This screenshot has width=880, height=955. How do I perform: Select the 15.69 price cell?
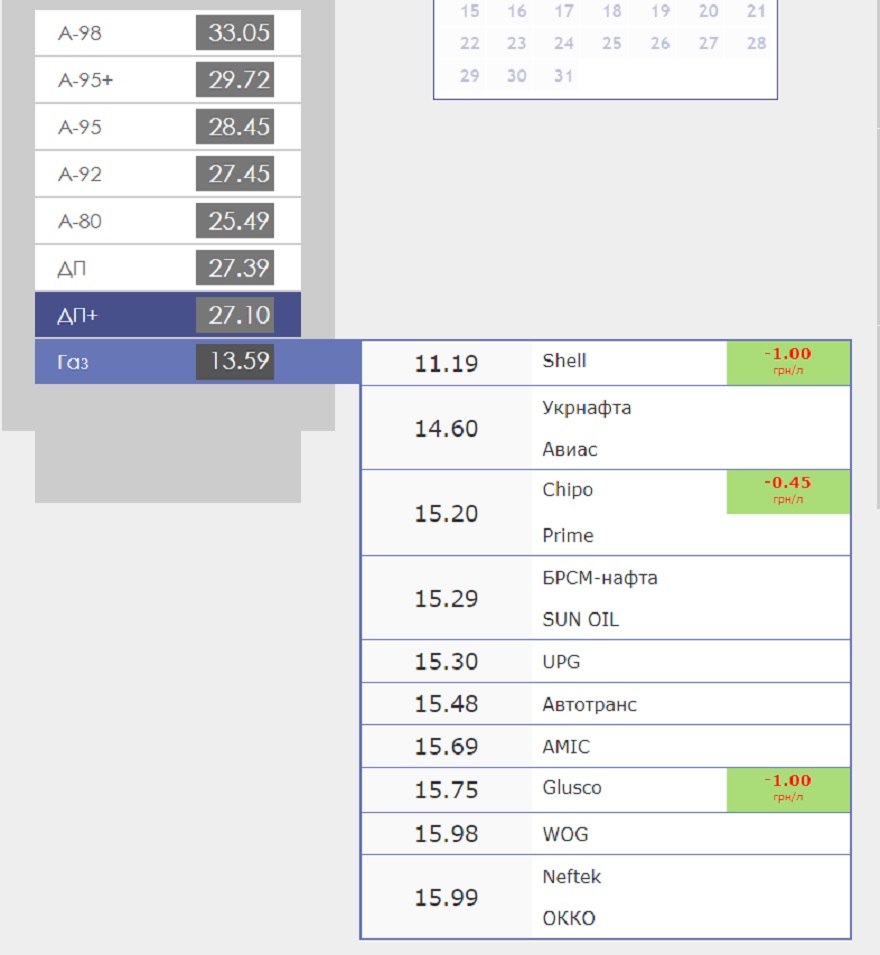pyautogui.click(x=446, y=747)
